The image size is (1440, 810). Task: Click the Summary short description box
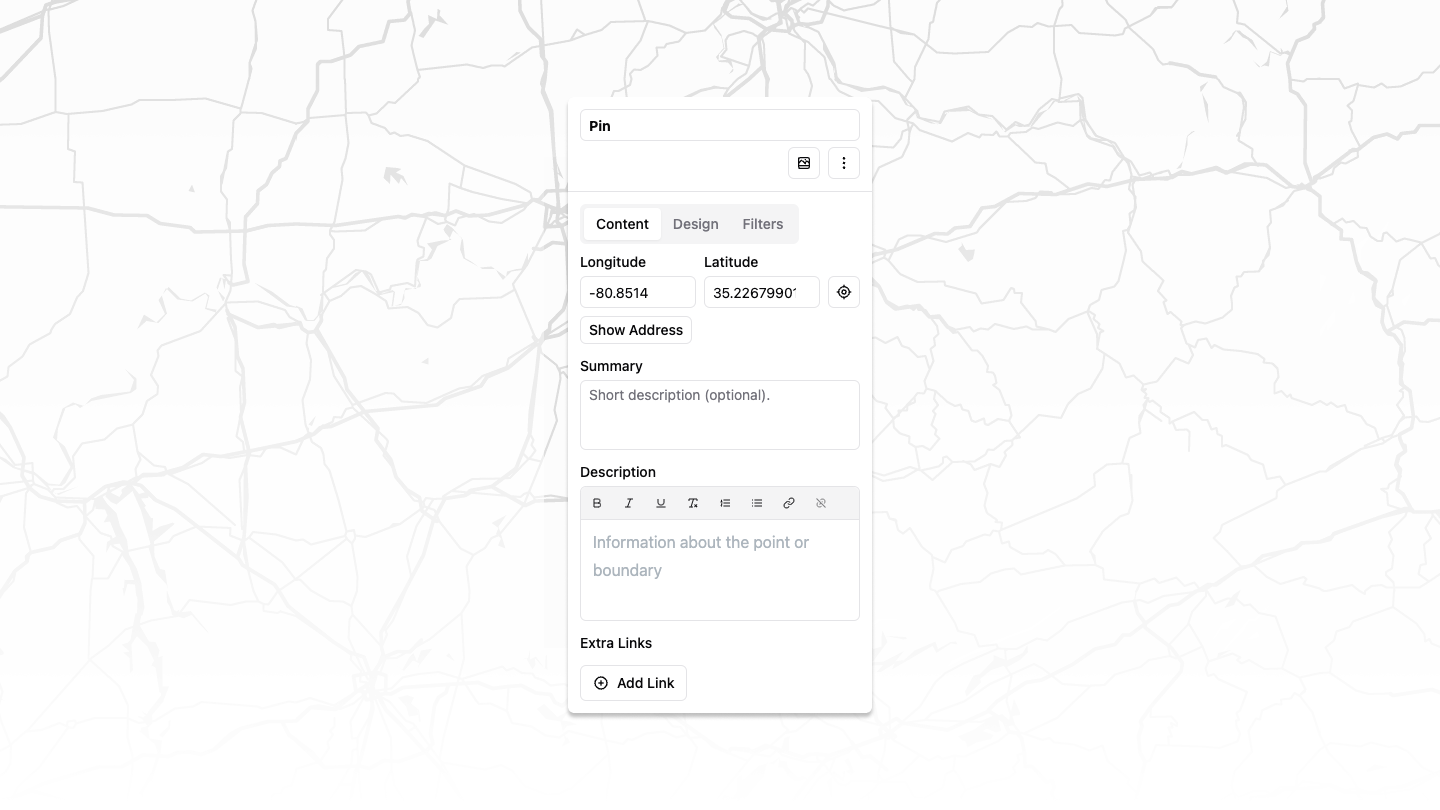tap(719, 415)
